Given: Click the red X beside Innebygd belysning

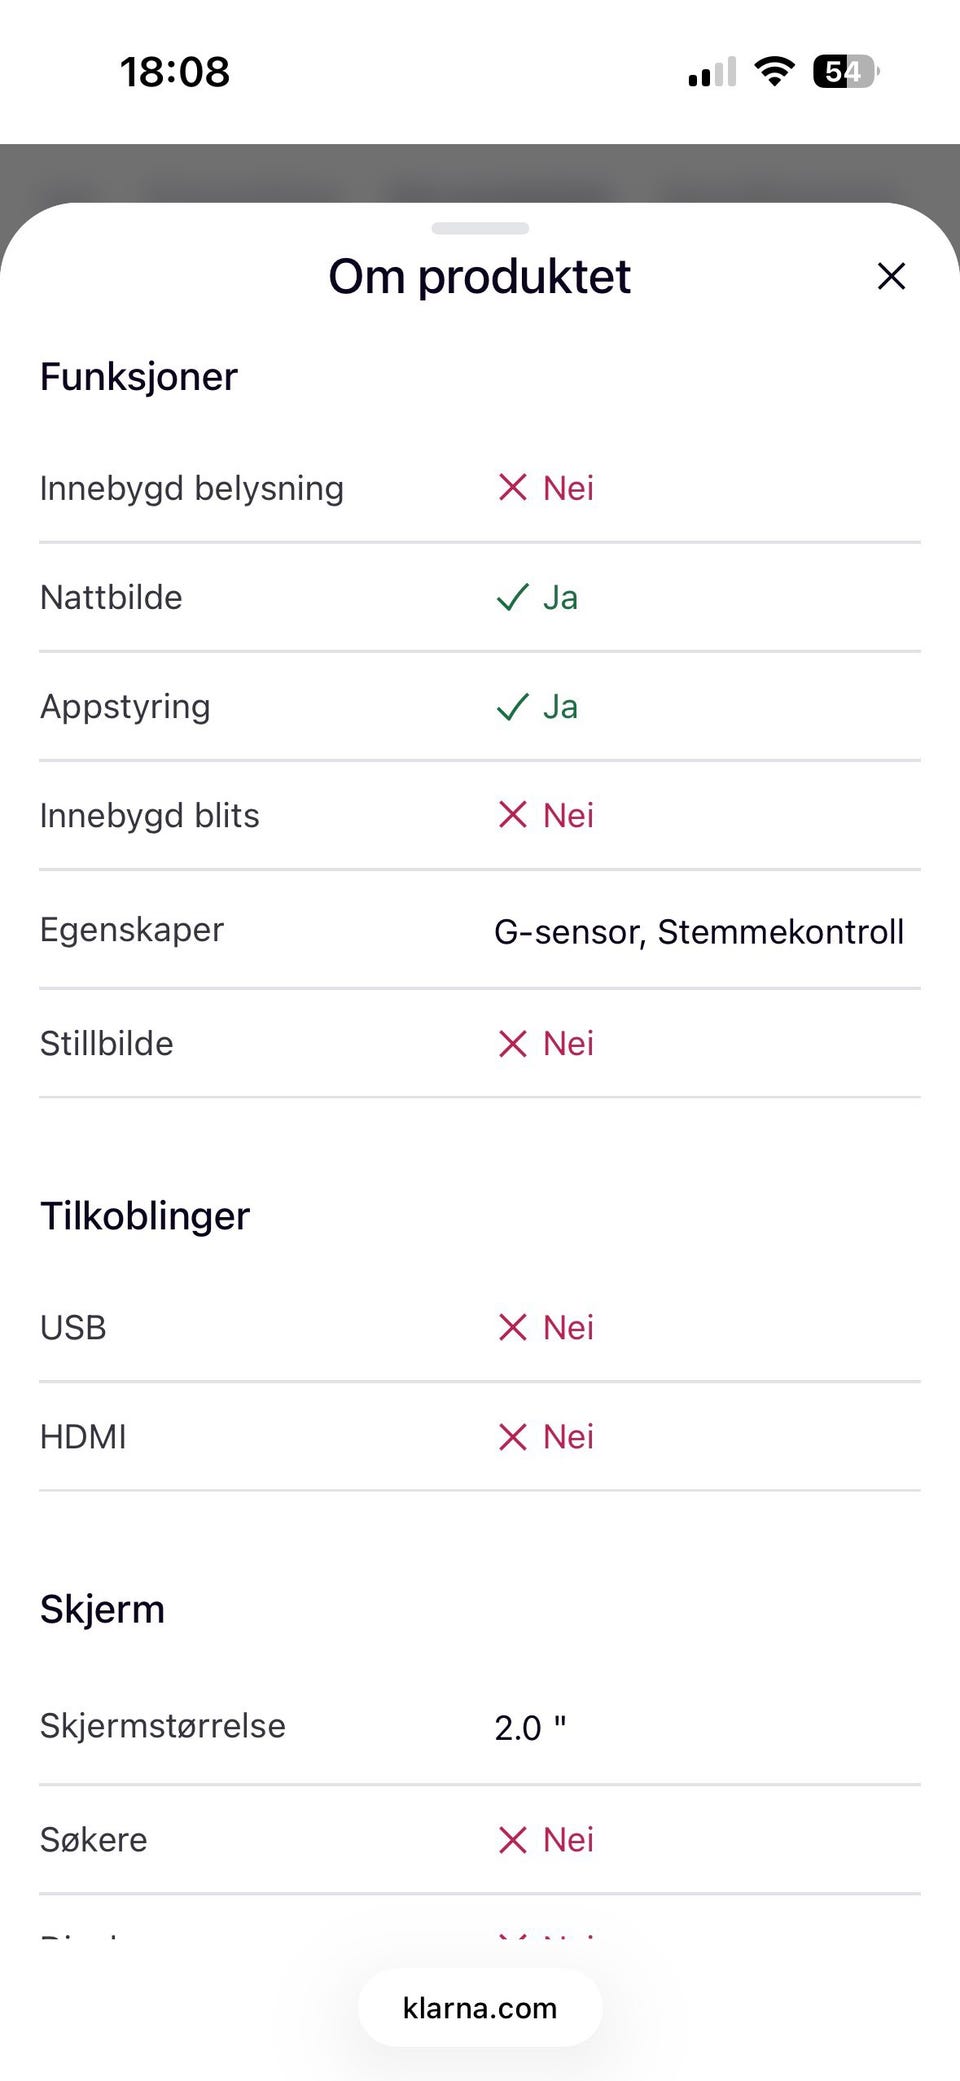Looking at the screenshot, I should [x=512, y=488].
